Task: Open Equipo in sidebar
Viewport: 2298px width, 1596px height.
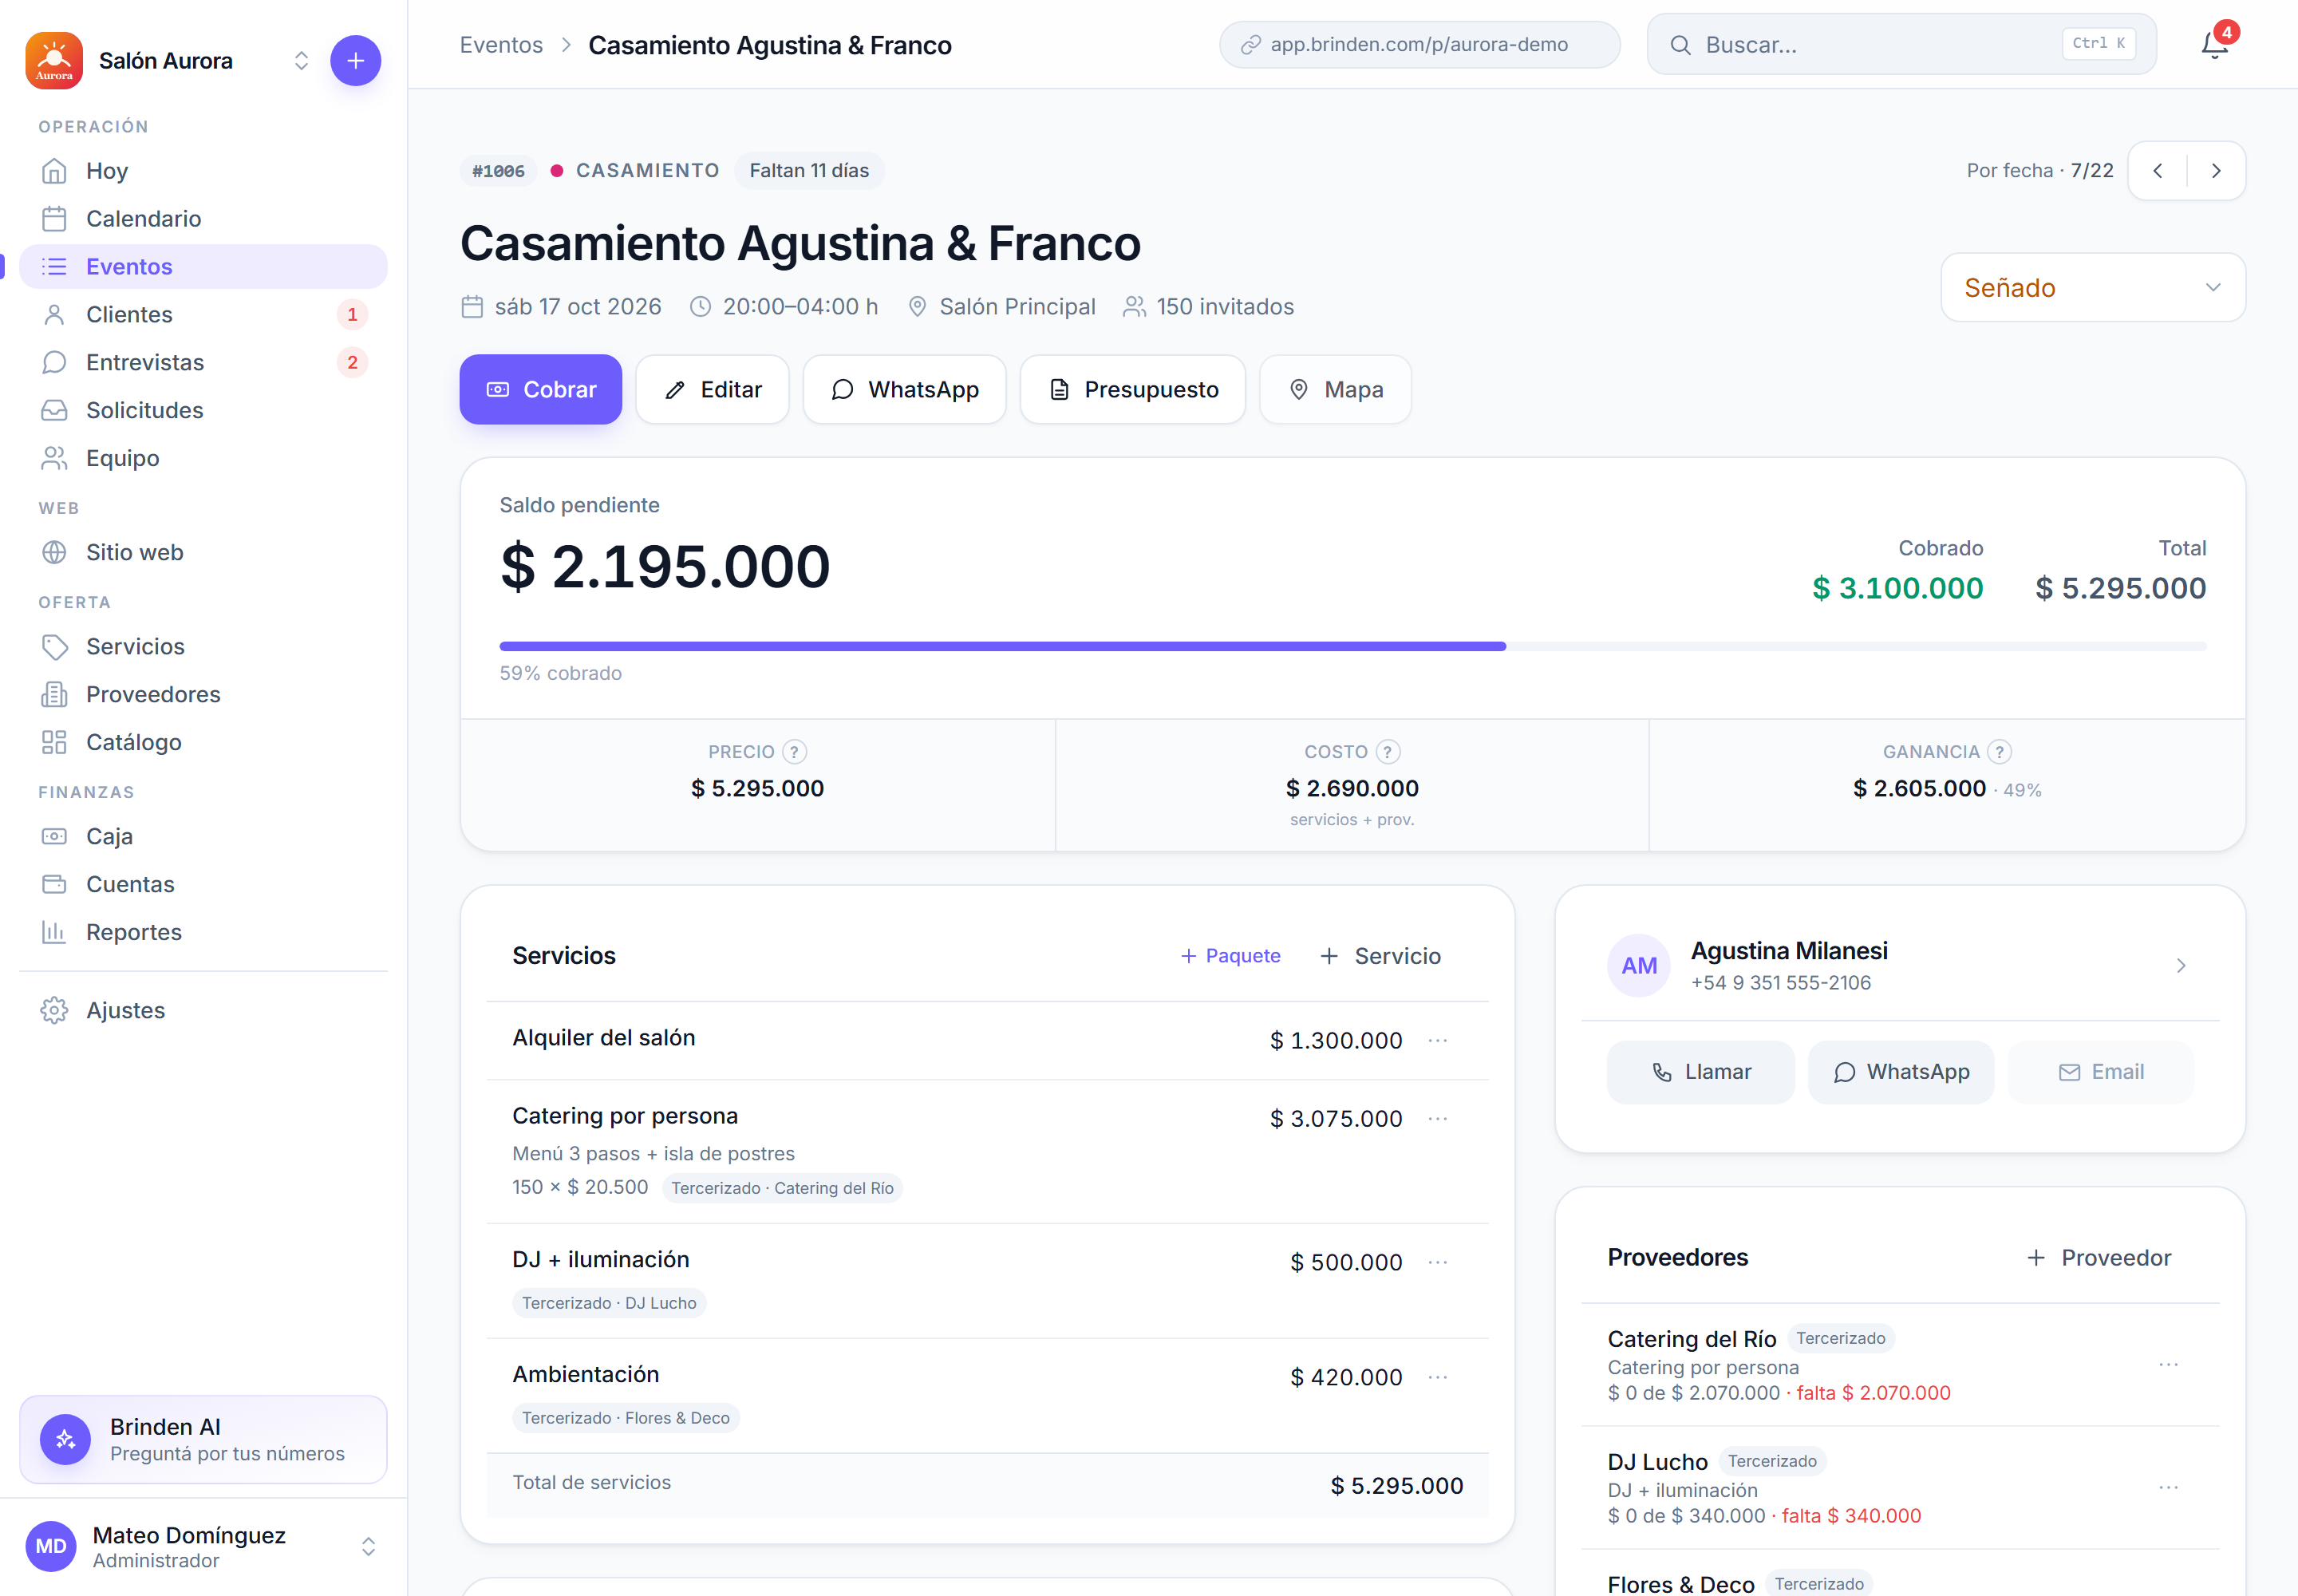Action: [x=203, y=459]
